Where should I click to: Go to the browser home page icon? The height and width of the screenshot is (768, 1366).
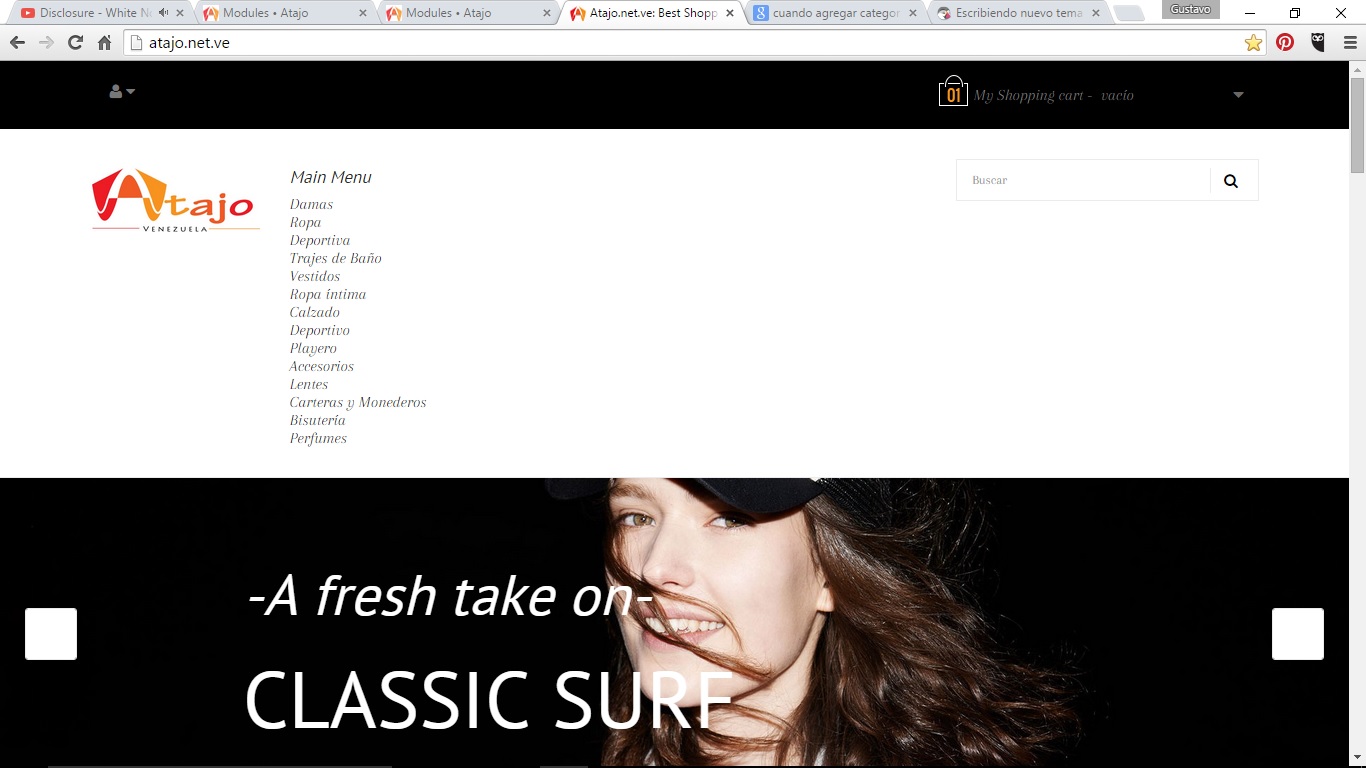(104, 43)
